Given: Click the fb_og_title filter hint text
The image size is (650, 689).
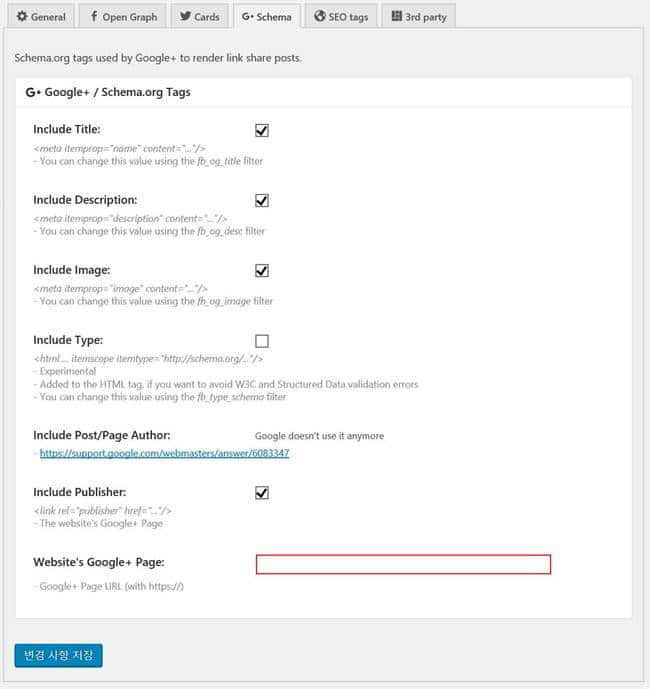Looking at the screenshot, I should pyautogui.click(x=149, y=161).
